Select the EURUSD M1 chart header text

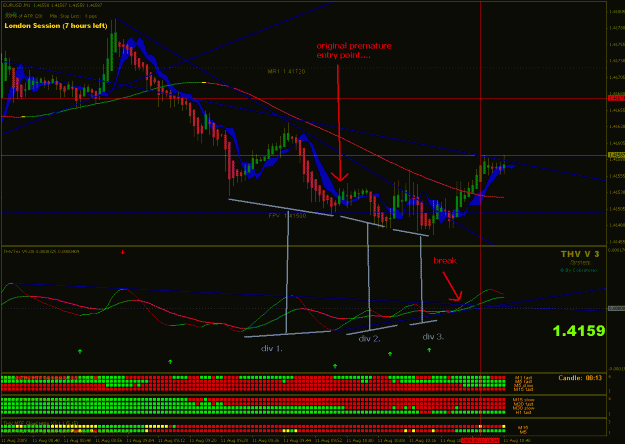[53, 5]
